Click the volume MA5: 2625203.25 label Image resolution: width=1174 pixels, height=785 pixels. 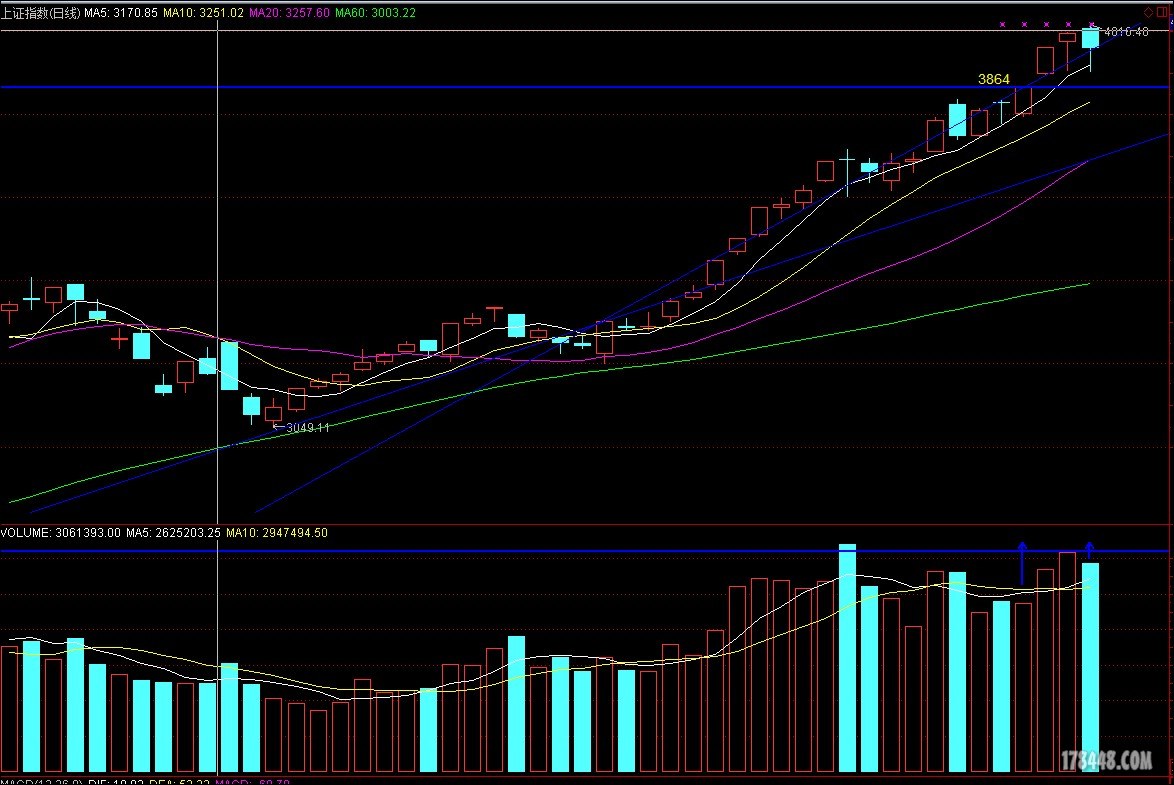pos(173,533)
